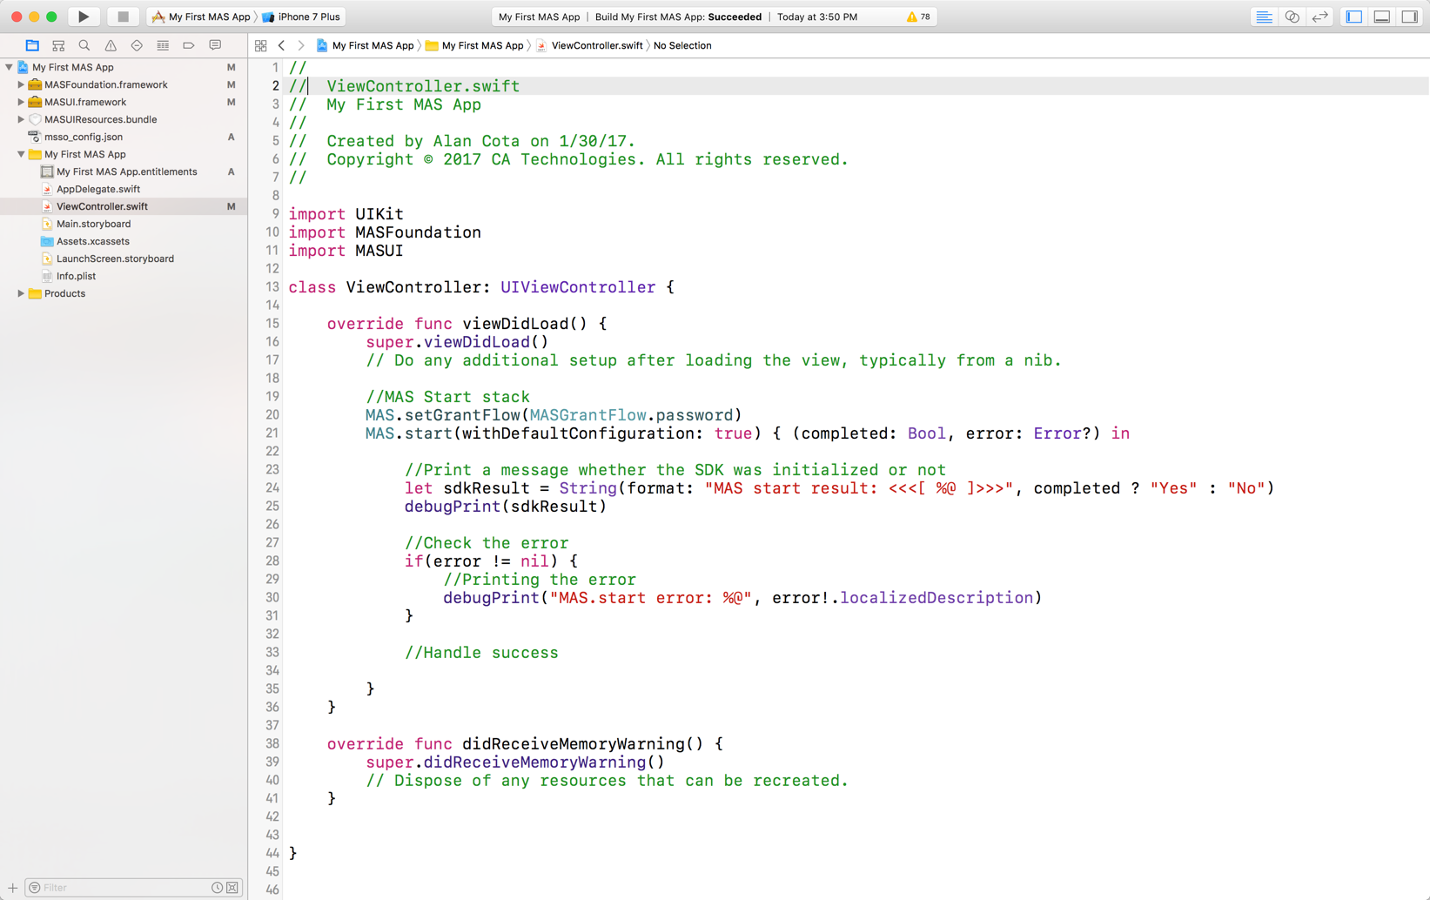Open the related items grid menu
This screenshot has height=900, width=1430.
pyautogui.click(x=261, y=46)
